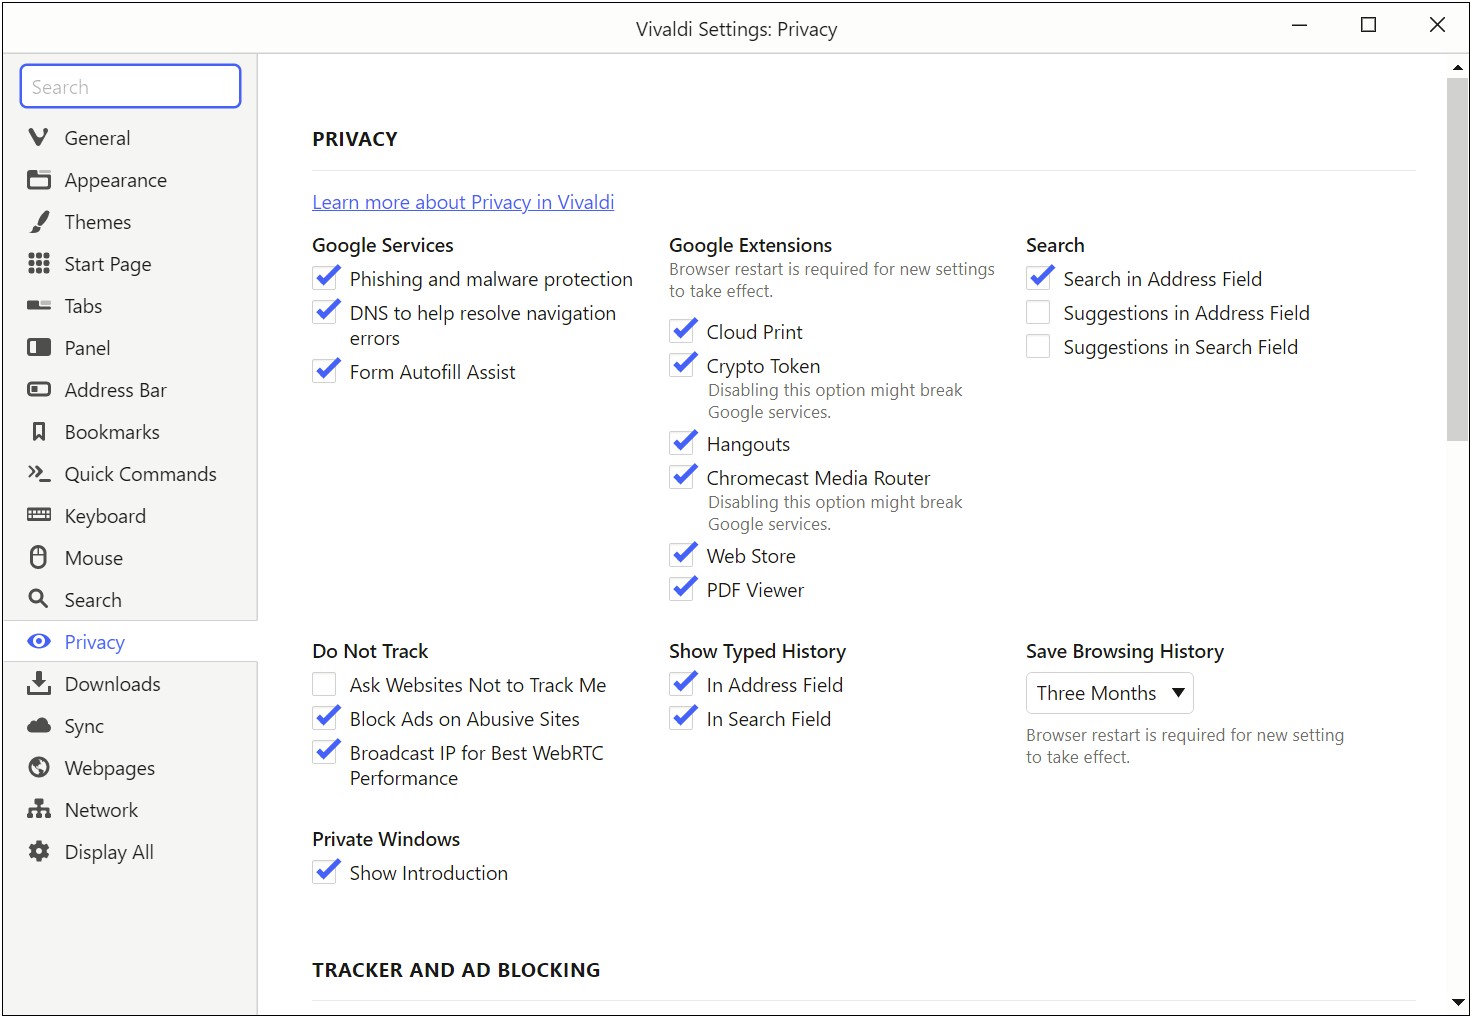Click the scrollbar up arrow
This screenshot has height=1018, width=1472.
click(1457, 67)
